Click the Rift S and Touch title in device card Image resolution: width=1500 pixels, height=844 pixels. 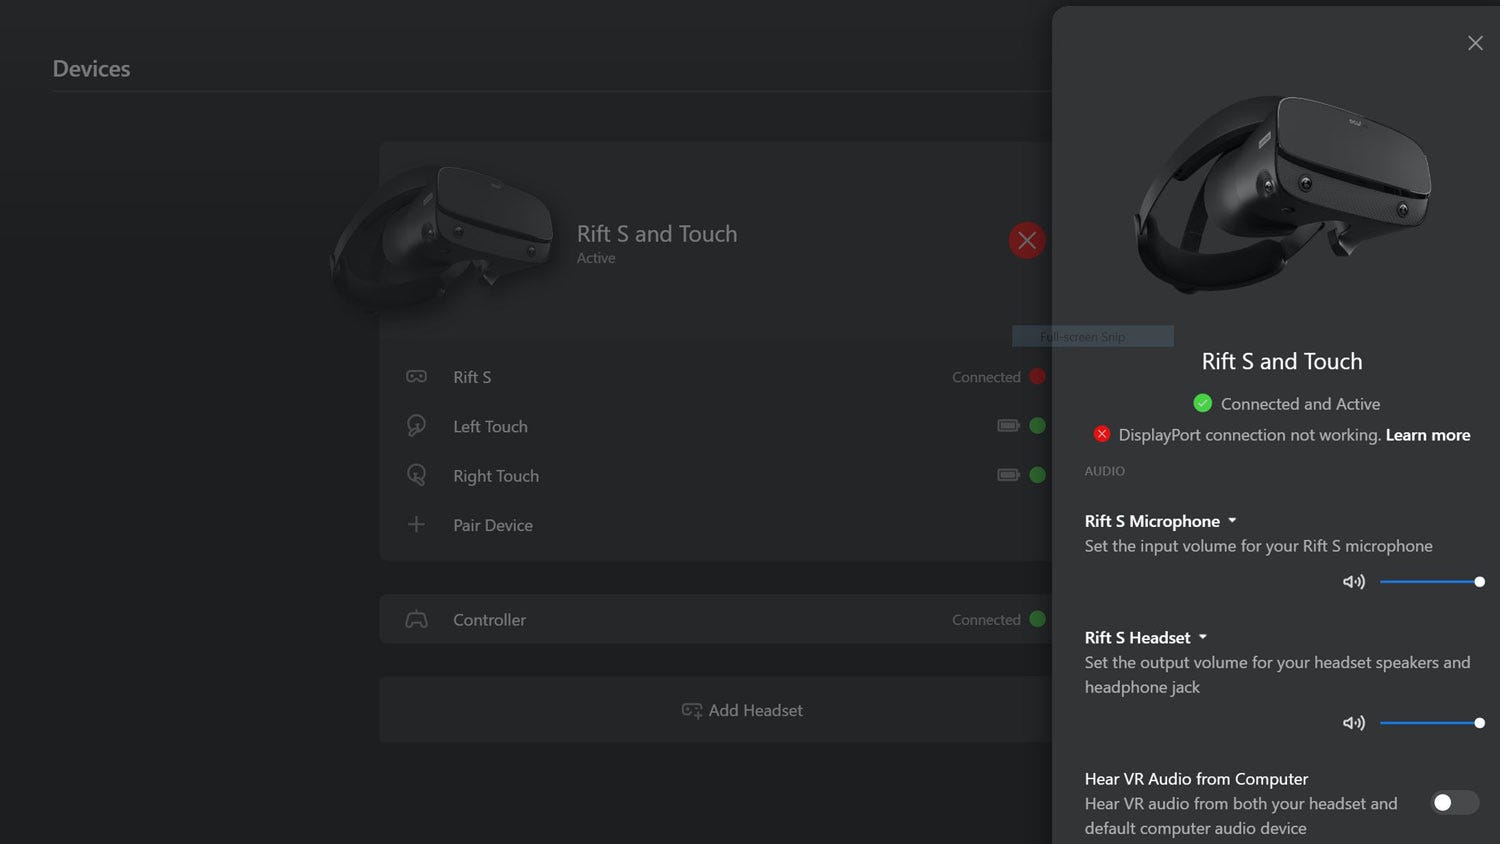pyautogui.click(x=657, y=234)
